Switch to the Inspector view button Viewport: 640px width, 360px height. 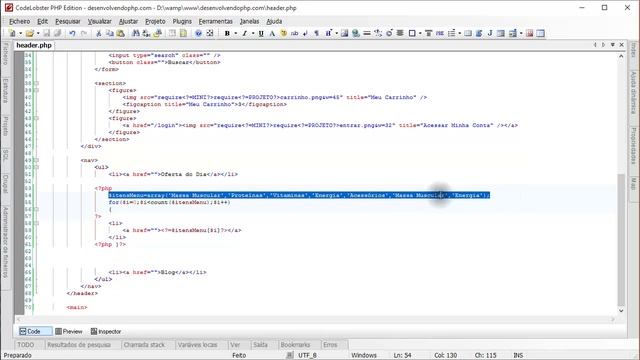(x=106, y=331)
